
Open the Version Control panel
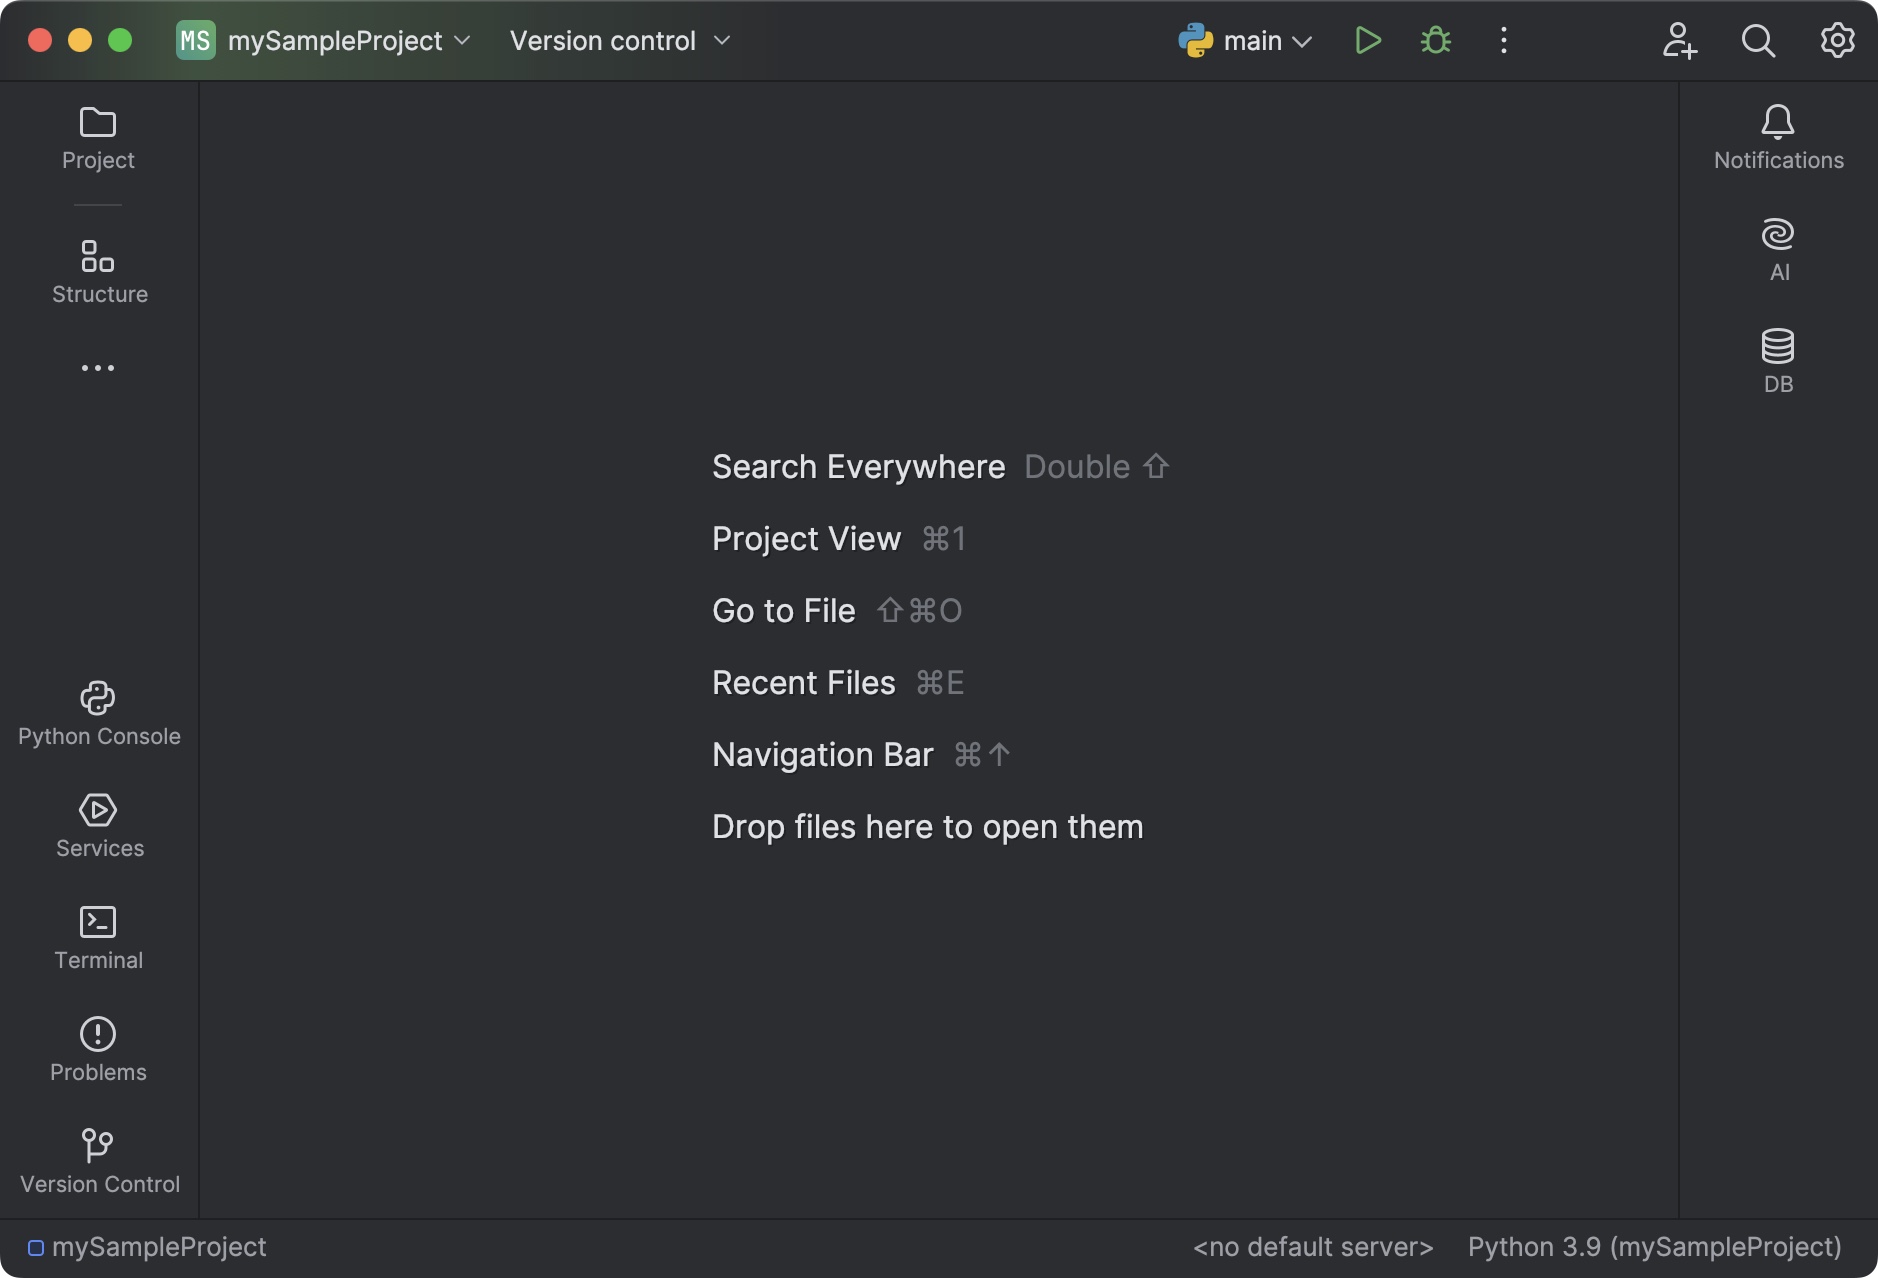(x=97, y=1160)
